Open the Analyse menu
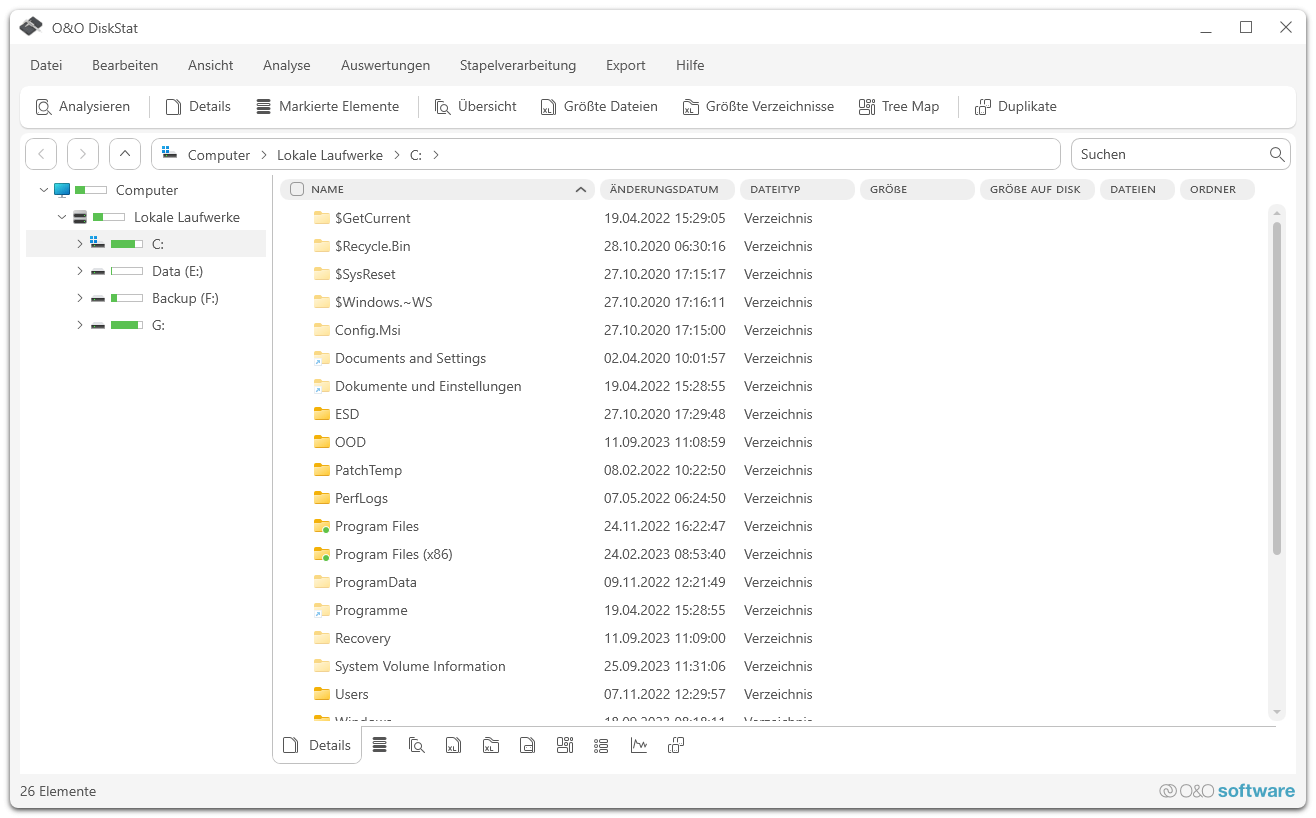Viewport: 1316px width, 818px height. (x=287, y=65)
